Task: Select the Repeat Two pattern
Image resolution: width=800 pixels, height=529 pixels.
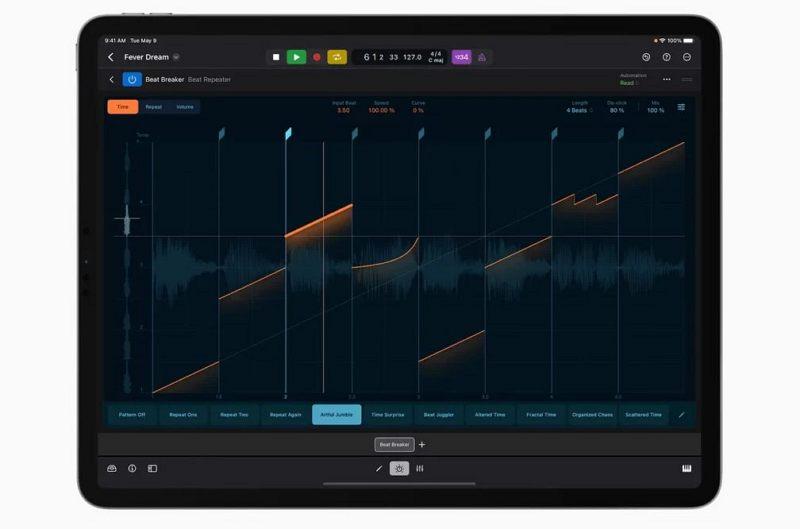Action: [234, 415]
